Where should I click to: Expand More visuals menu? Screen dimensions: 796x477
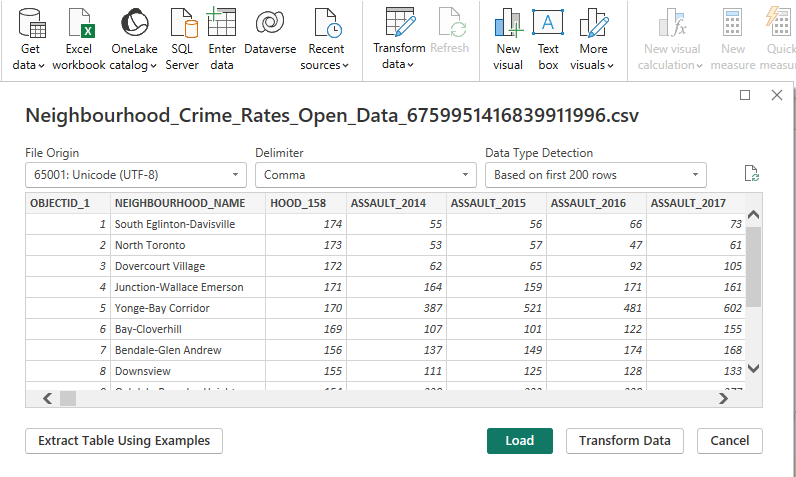(x=593, y=38)
